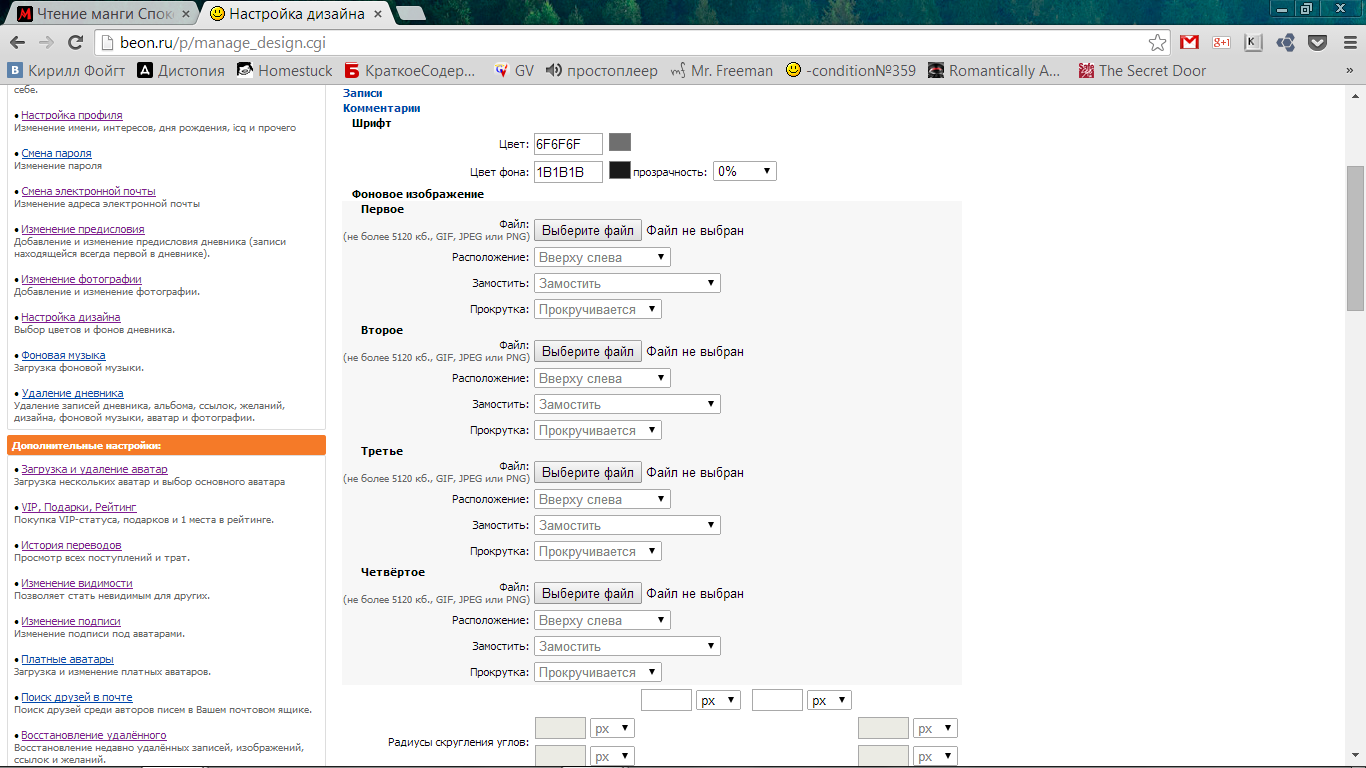
Task: Click the address bar showing beon.ru
Action: pos(630,43)
